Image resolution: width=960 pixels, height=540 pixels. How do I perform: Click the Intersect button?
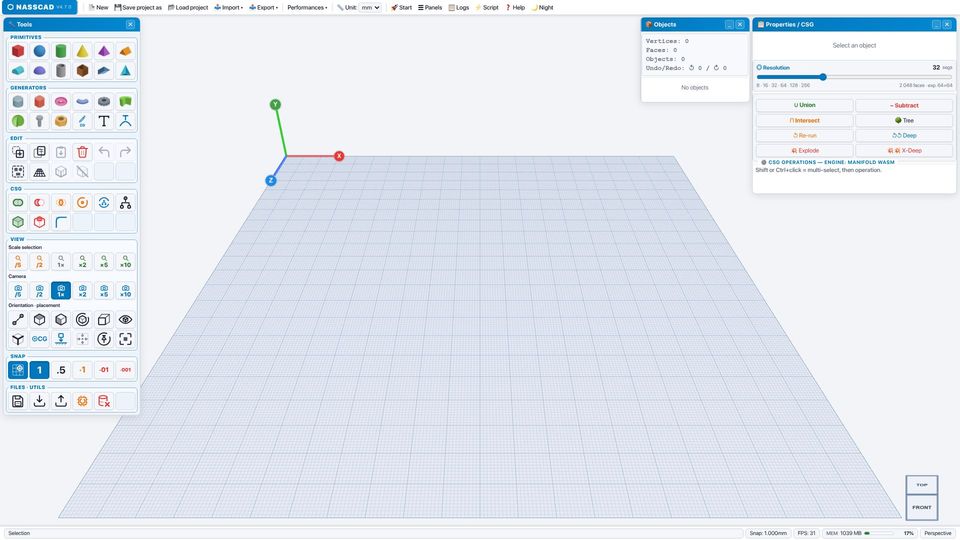(x=804, y=121)
